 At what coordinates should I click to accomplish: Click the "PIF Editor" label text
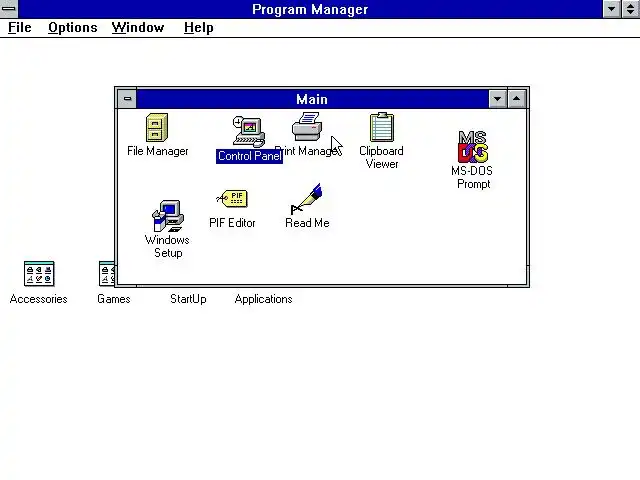pos(232,223)
